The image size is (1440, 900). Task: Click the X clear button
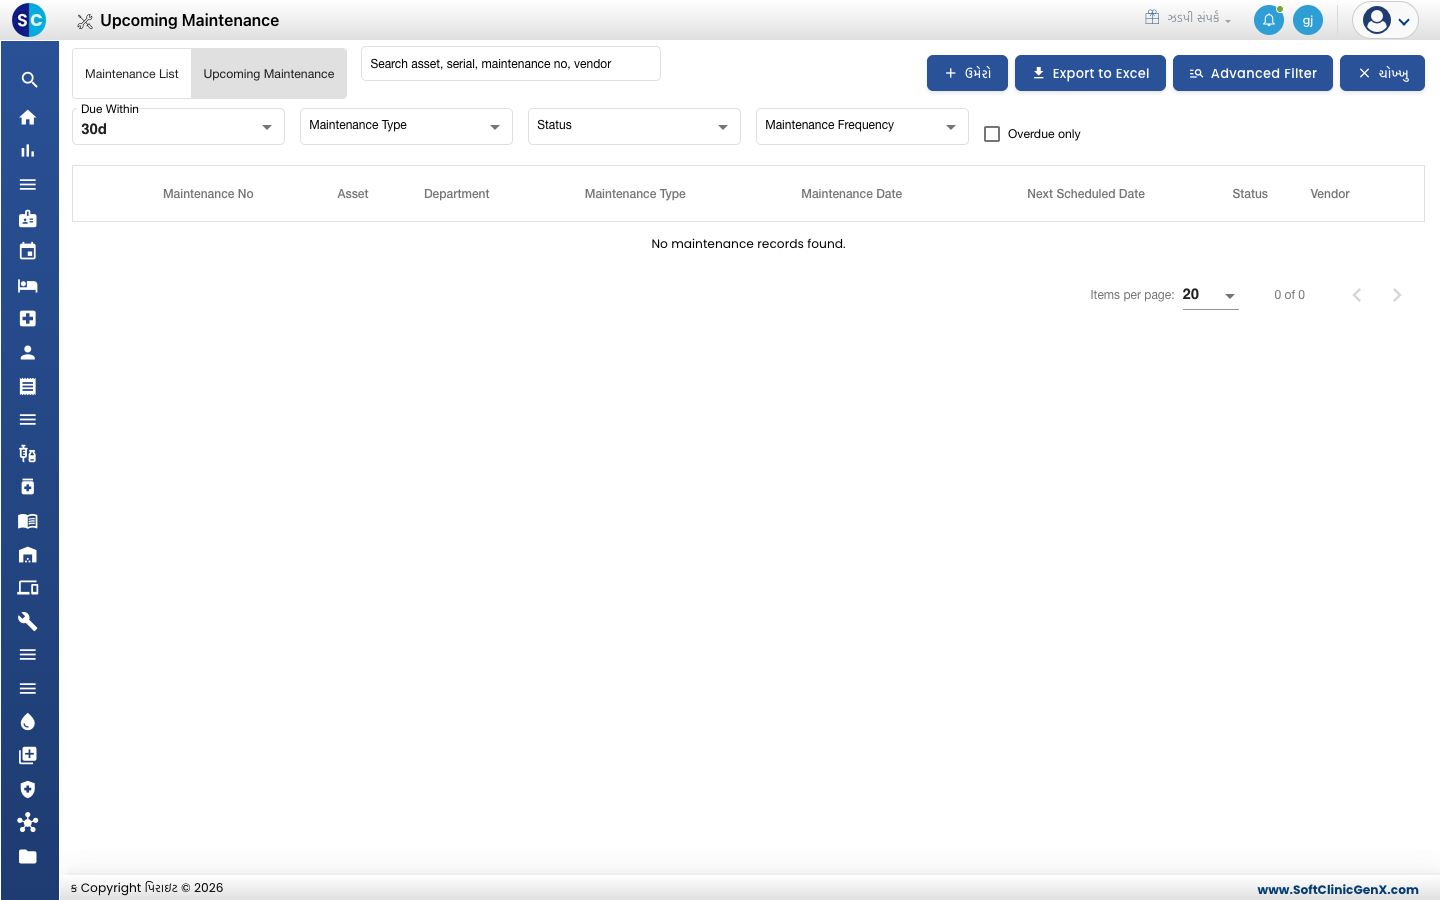click(x=1382, y=73)
